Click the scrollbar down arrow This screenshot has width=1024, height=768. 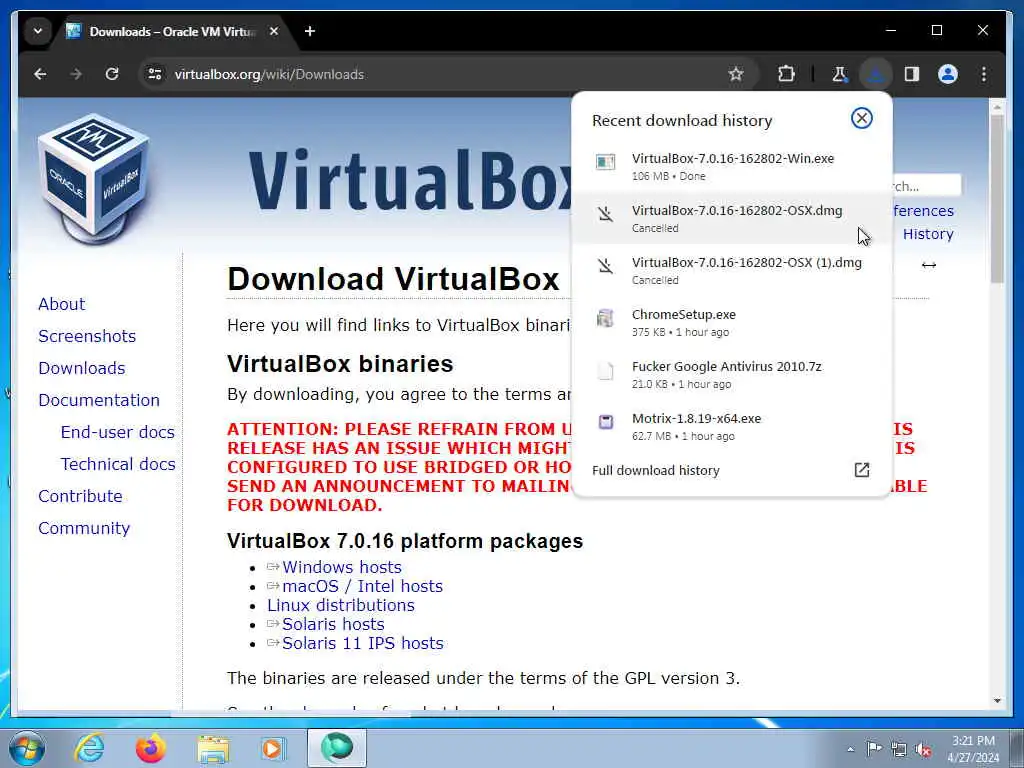tap(997, 701)
